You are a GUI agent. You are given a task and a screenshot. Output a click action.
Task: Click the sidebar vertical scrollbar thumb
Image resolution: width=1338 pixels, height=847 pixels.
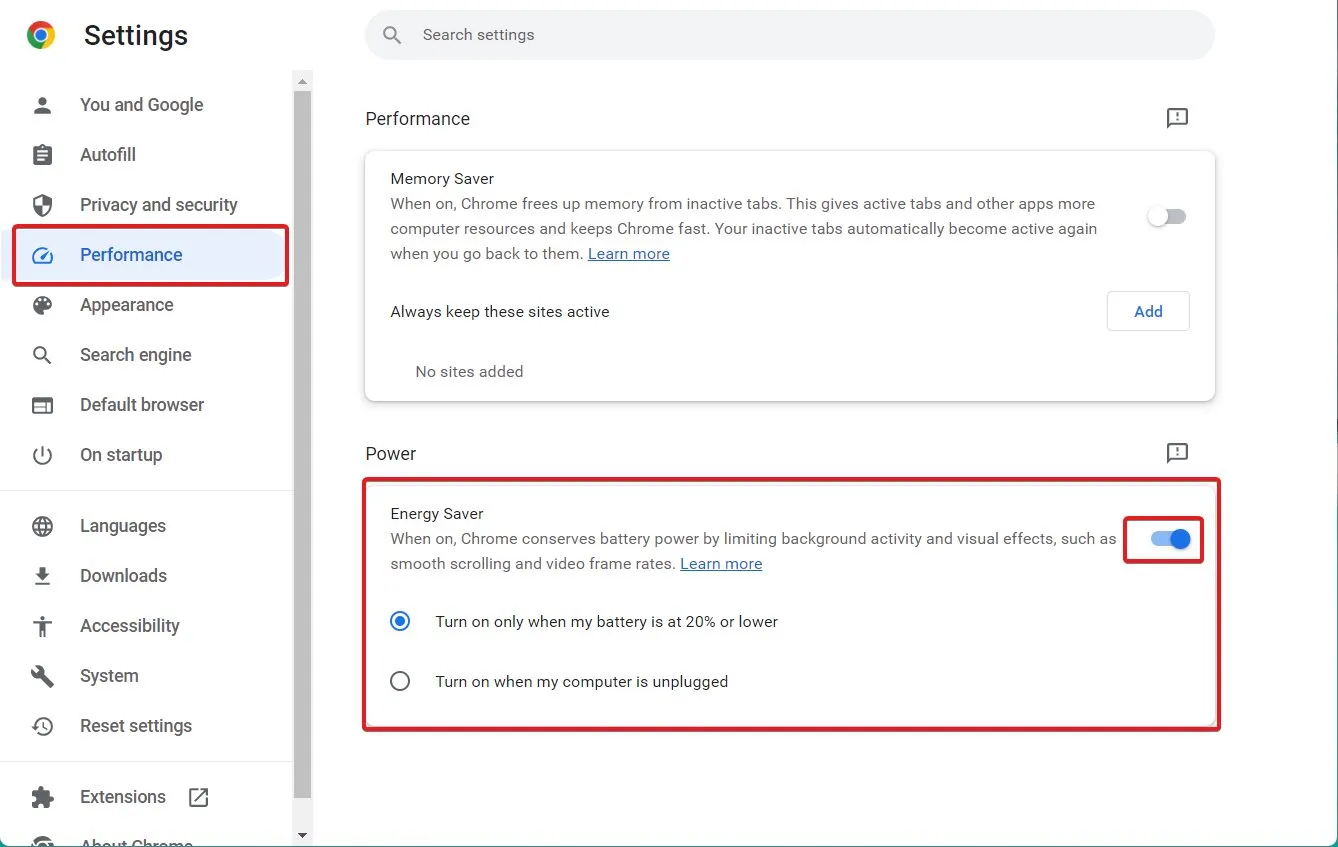[x=303, y=445]
